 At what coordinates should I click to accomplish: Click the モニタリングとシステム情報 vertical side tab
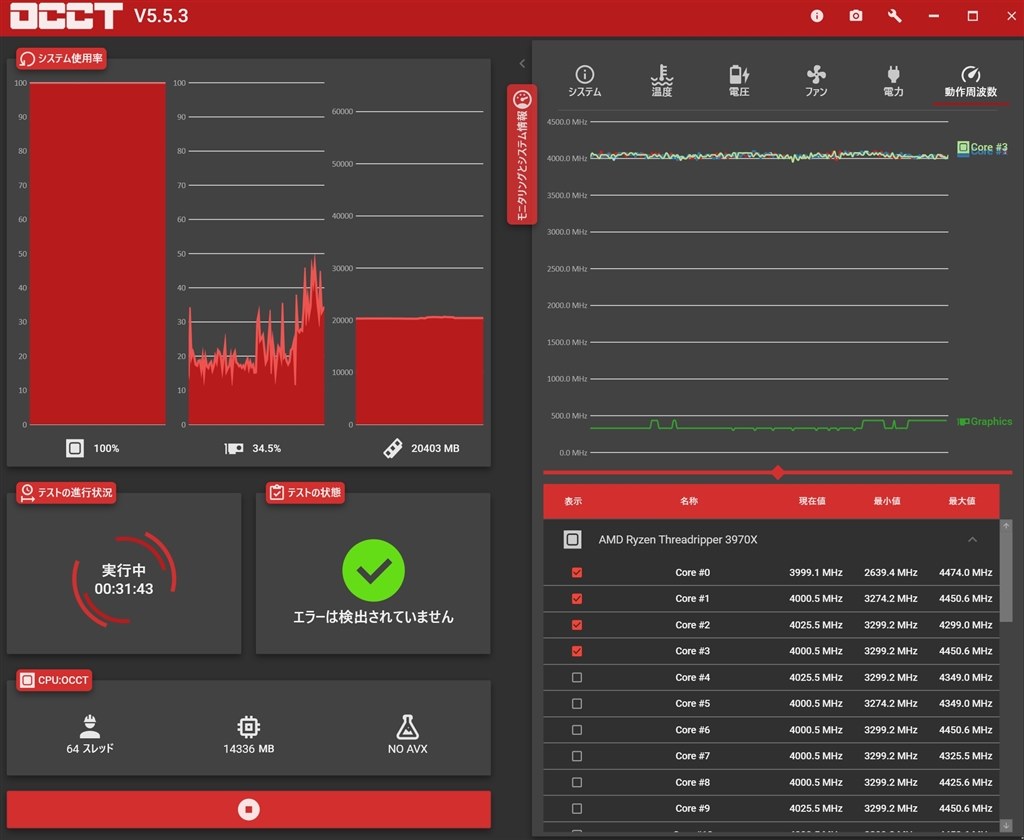522,154
